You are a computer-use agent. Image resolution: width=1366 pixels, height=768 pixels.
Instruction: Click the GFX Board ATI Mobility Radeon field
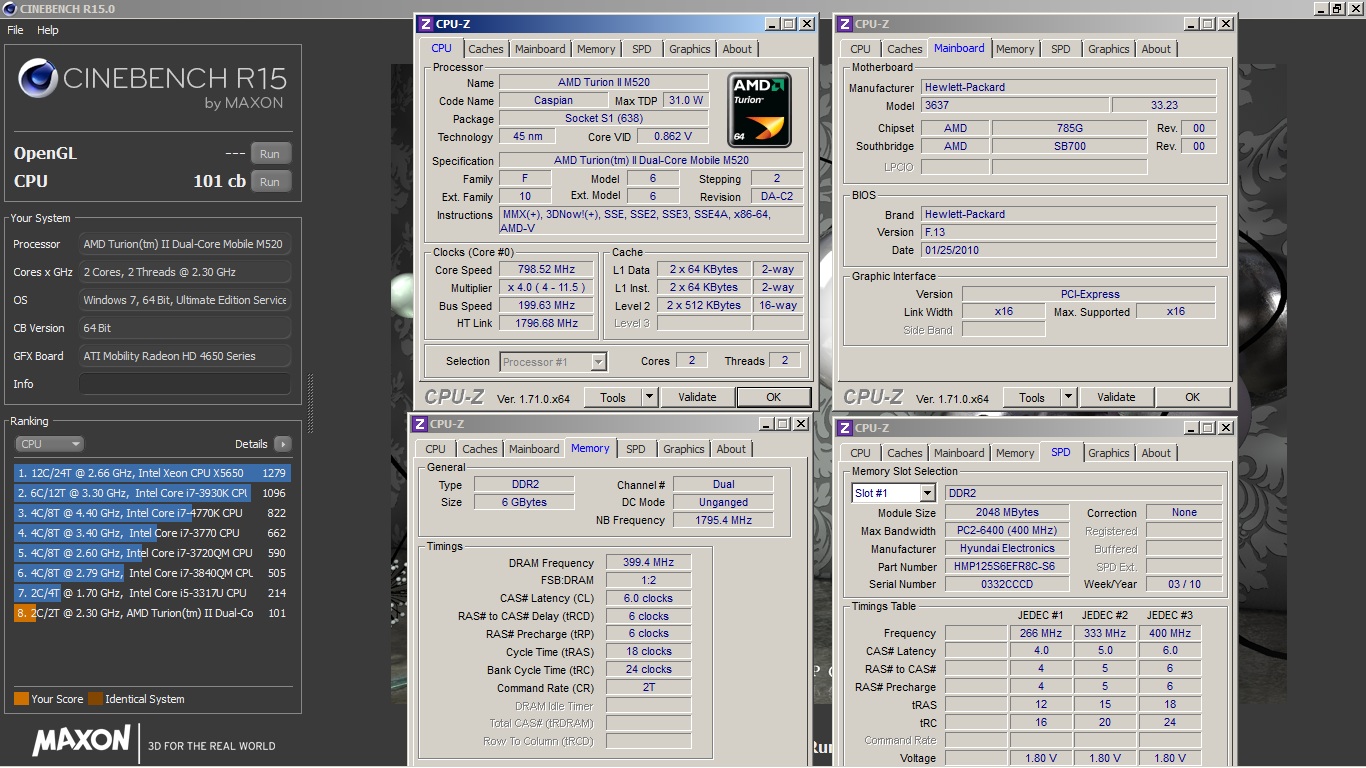[185, 356]
